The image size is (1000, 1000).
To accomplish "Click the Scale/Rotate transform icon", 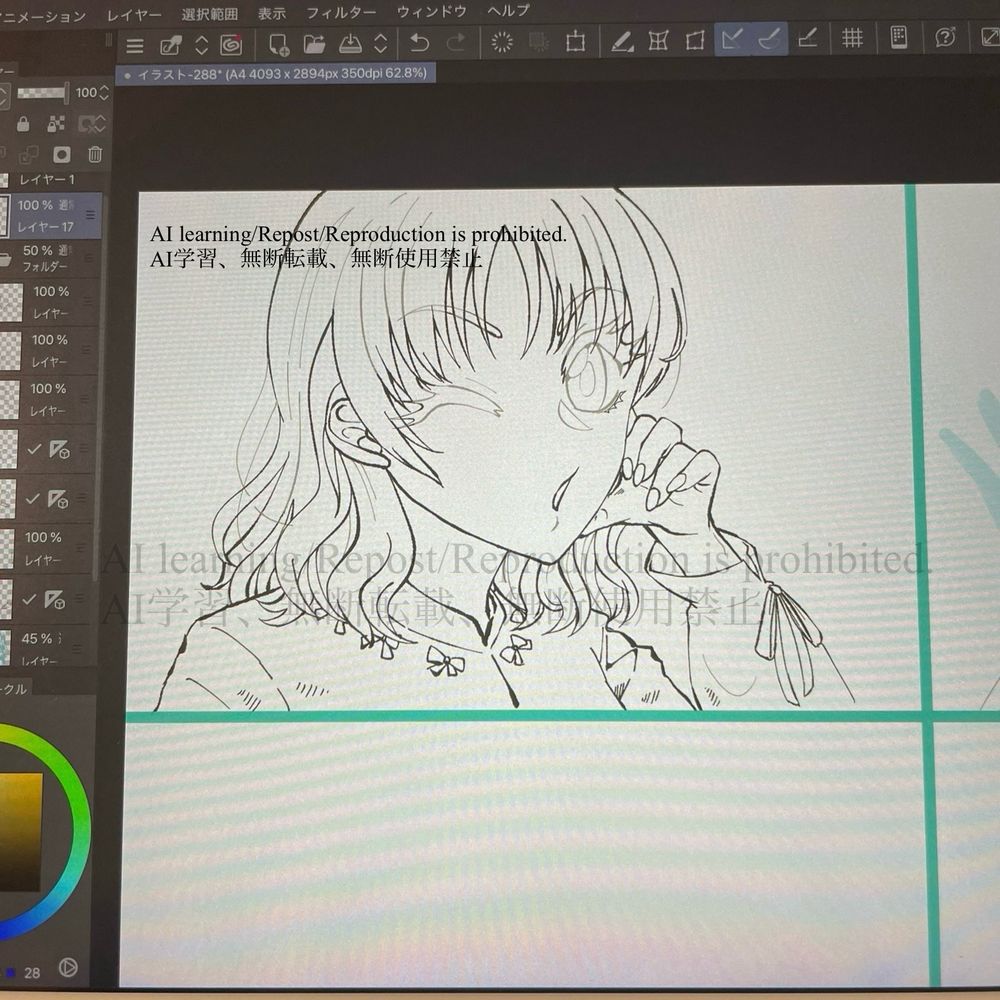I will tap(575, 41).
